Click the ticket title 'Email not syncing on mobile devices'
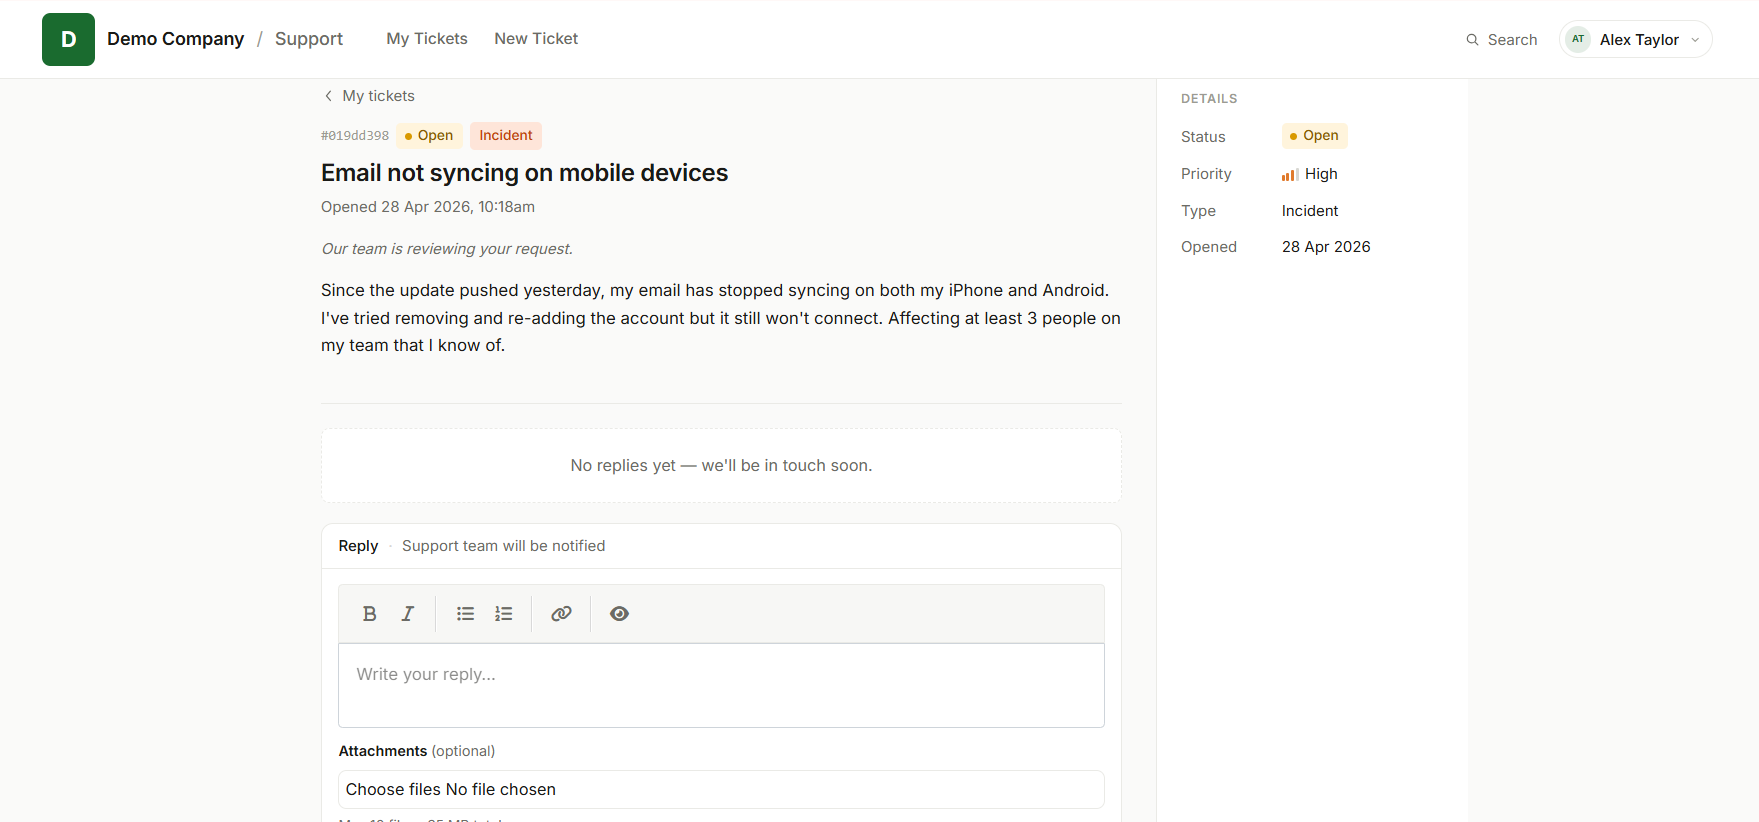This screenshot has height=822, width=1759. click(524, 173)
